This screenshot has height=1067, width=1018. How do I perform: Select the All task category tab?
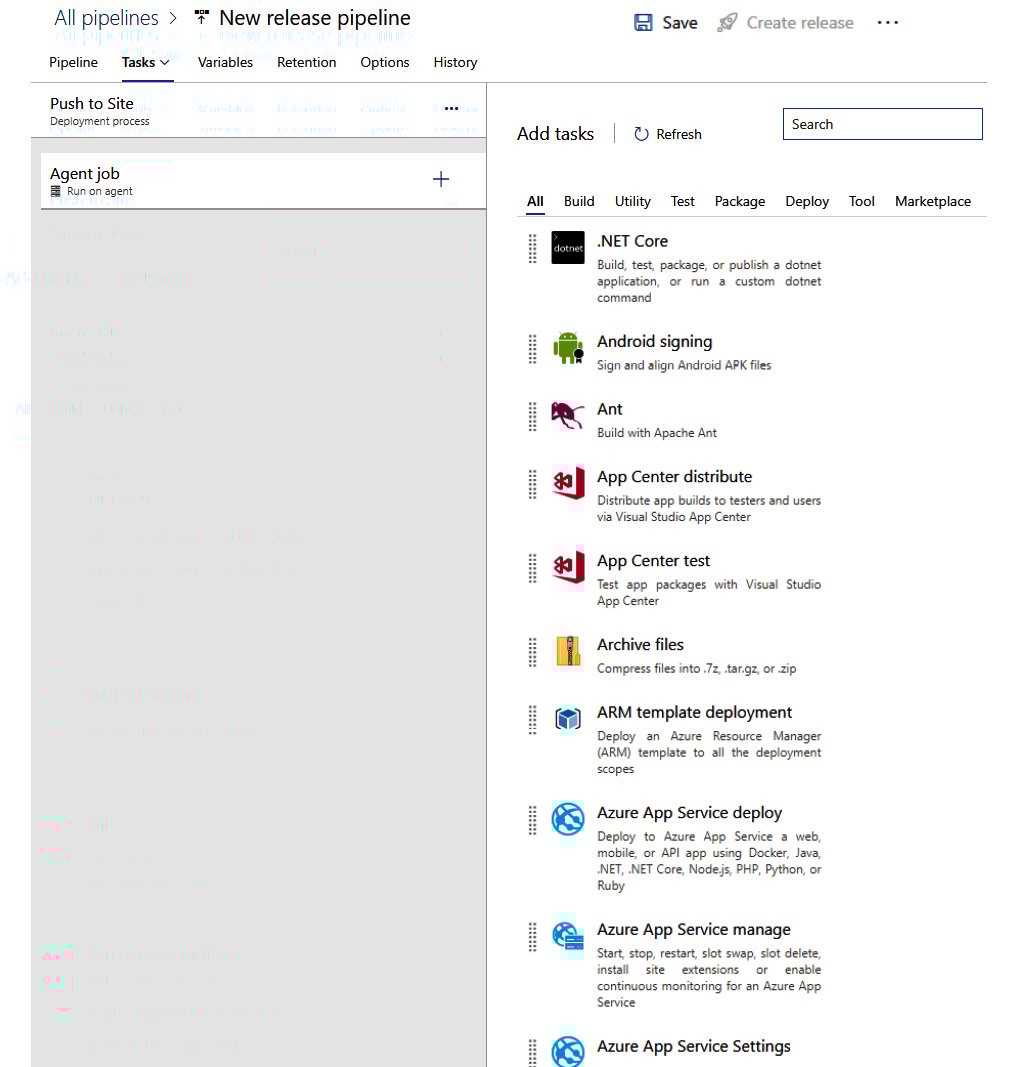pos(535,201)
